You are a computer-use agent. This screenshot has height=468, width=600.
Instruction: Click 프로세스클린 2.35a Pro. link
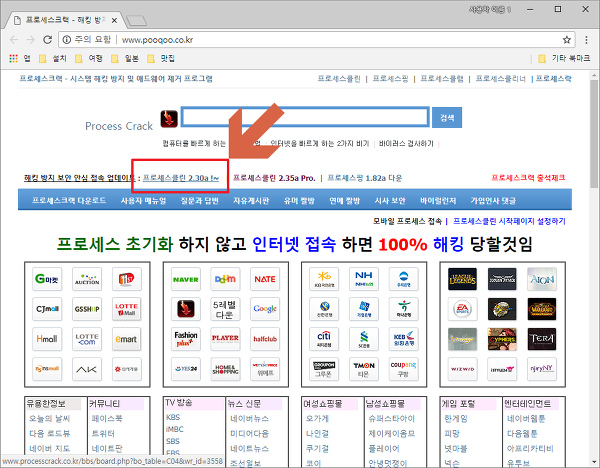274,178
